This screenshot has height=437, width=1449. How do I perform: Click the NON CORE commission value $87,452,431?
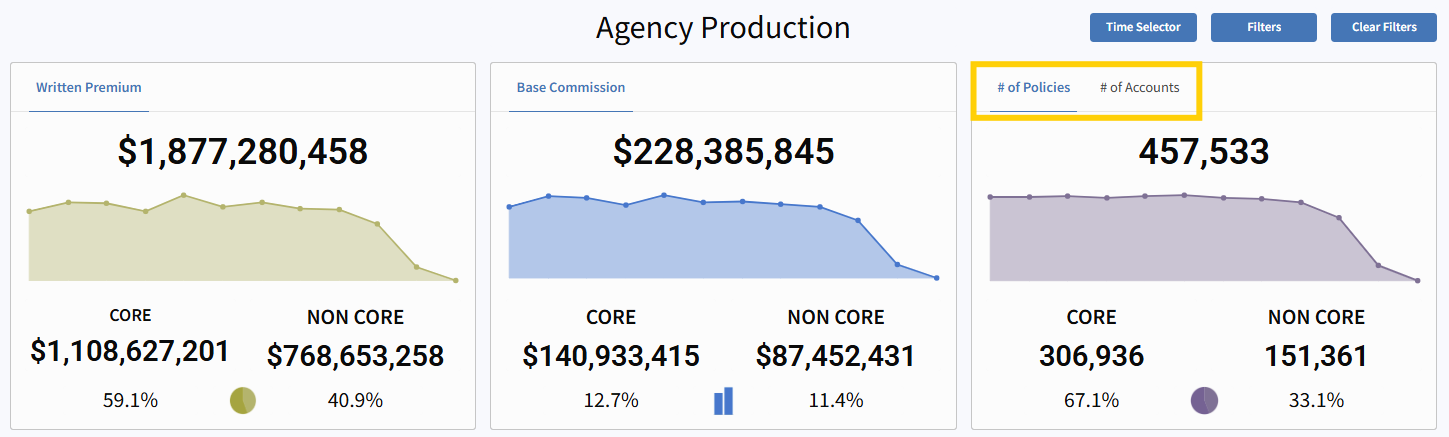click(836, 355)
